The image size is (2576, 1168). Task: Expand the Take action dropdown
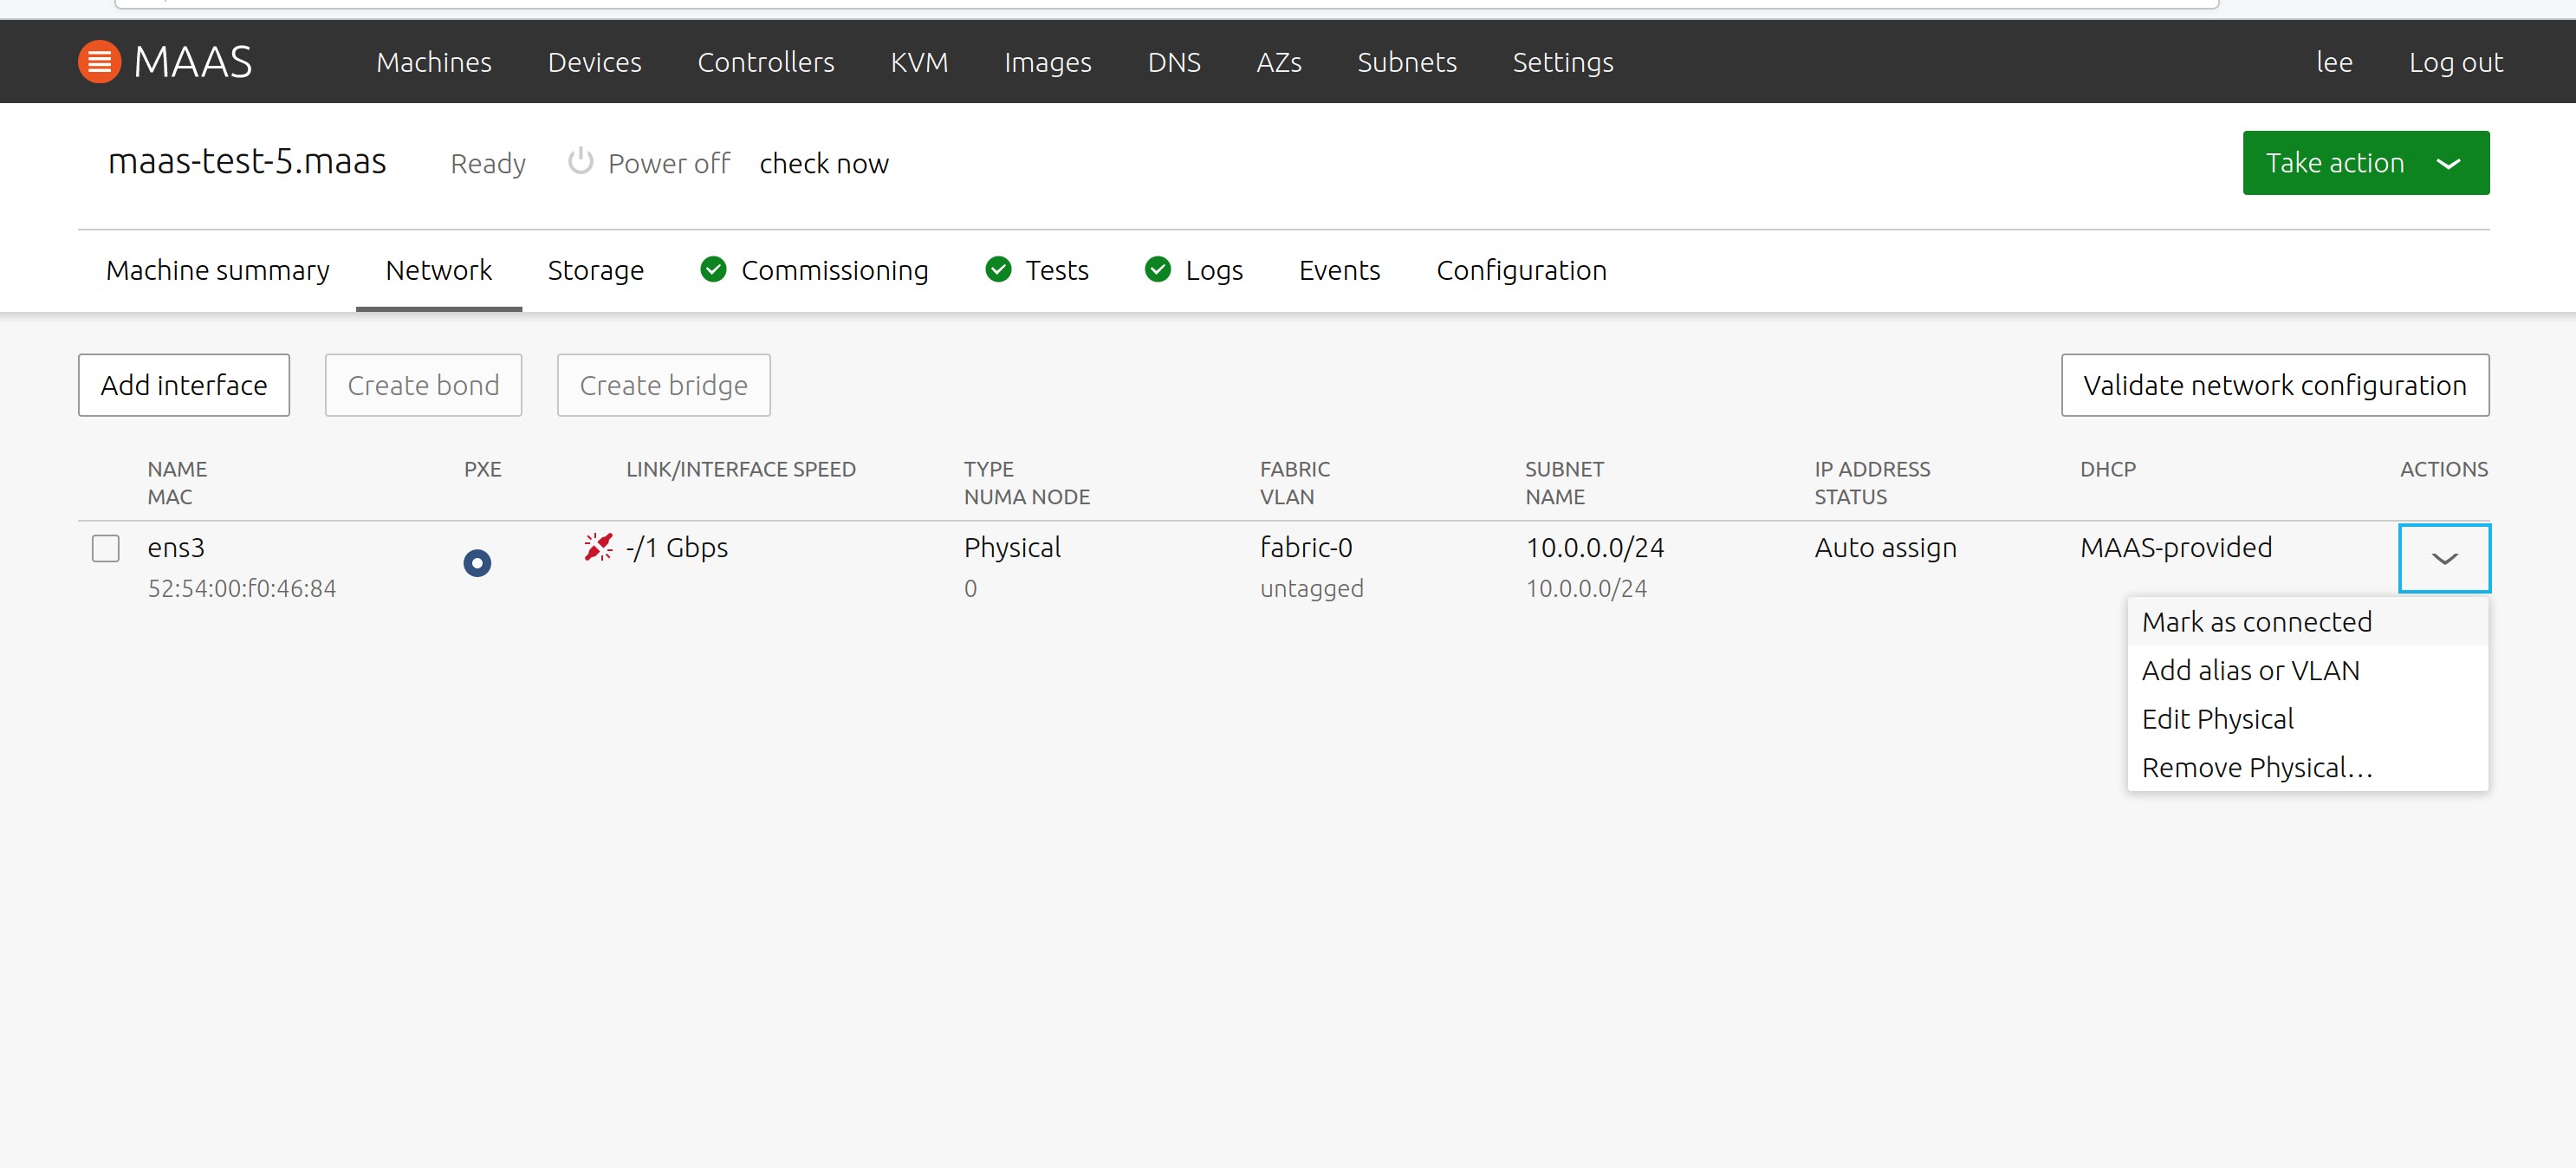click(x=2365, y=163)
